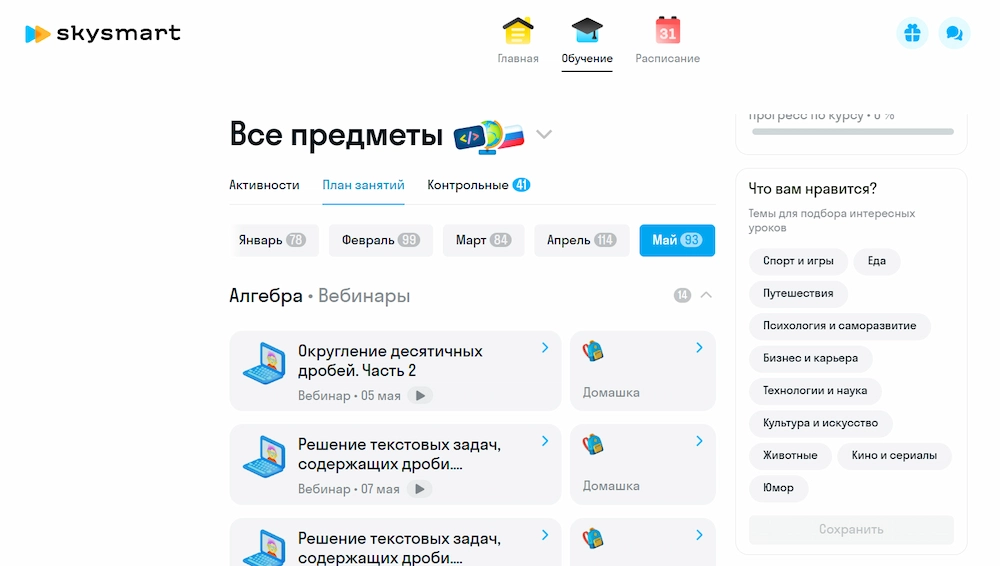Play the 05 мая webinar recording
This screenshot has width=1000, height=566.
pyautogui.click(x=420, y=396)
